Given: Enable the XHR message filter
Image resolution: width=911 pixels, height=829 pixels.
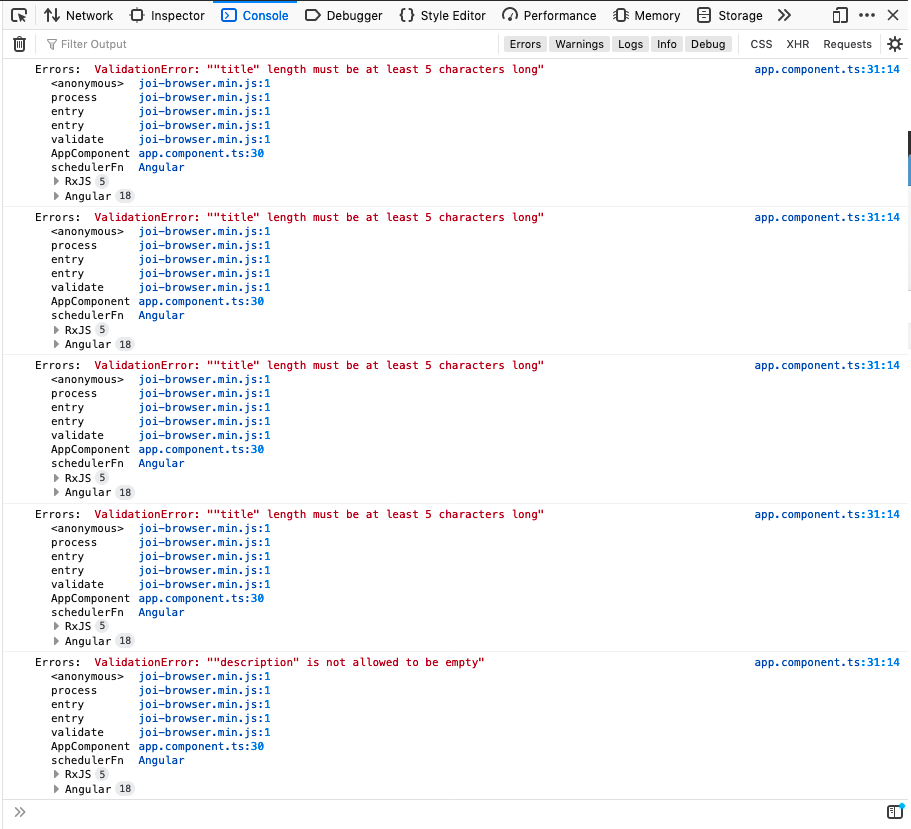Looking at the screenshot, I should coord(800,43).
